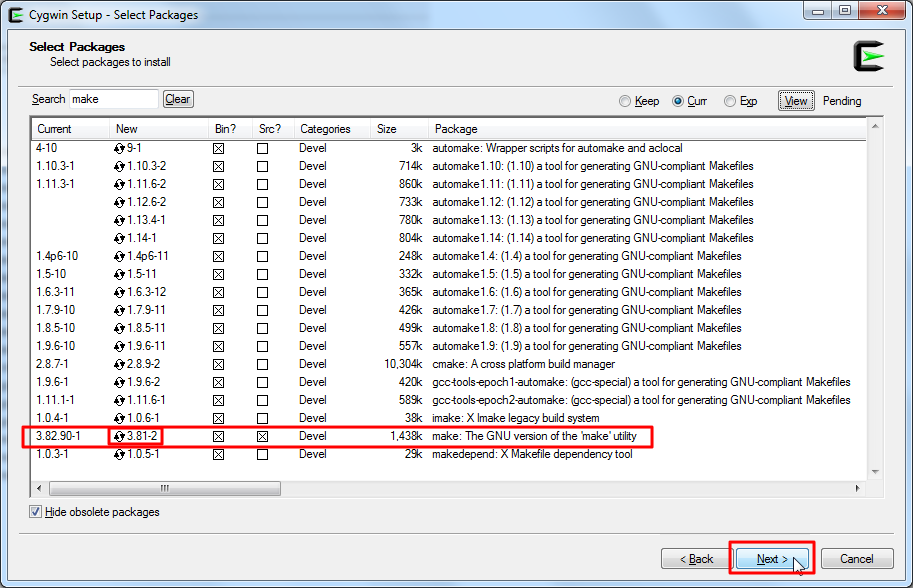913x588 pixels.
Task: Click the horizontal scrollbar right arrow
Action: coord(858,488)
